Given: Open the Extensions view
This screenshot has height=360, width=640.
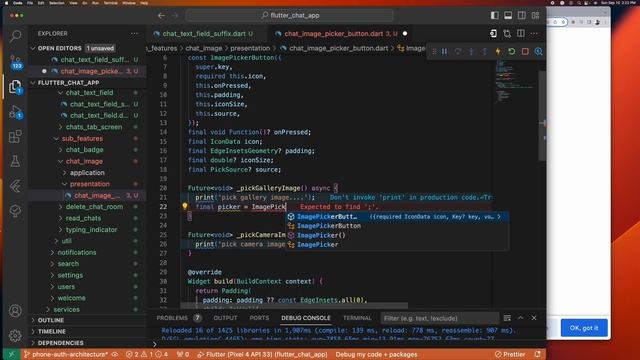Looking at the screenshot, I should click(x=16, y=136).
